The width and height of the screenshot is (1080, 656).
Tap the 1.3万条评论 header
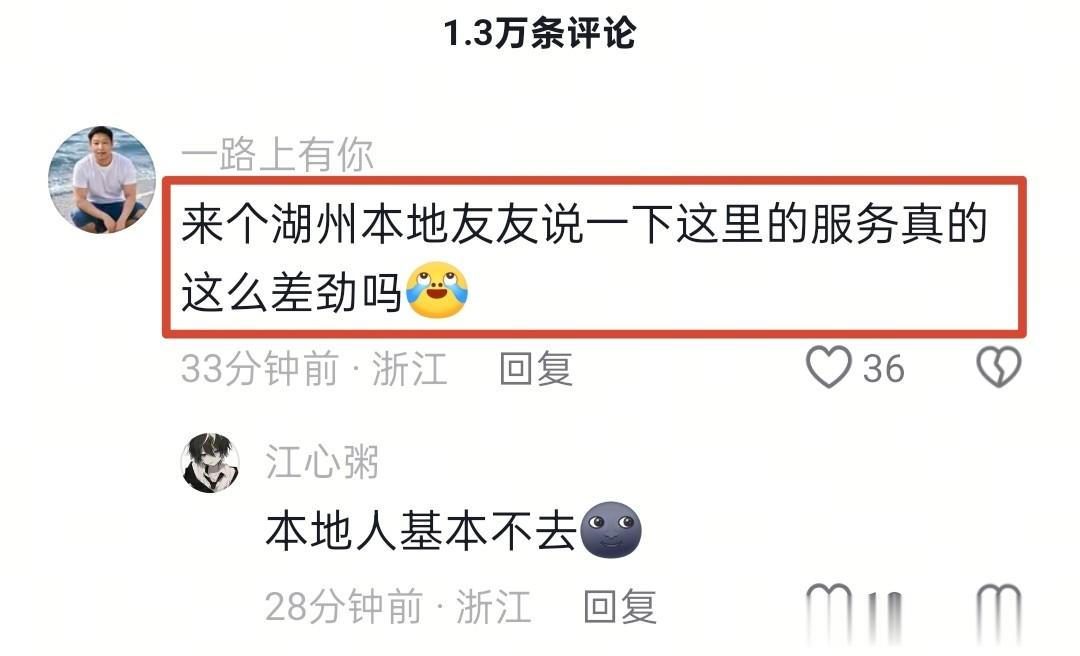(x=539, y=34)
